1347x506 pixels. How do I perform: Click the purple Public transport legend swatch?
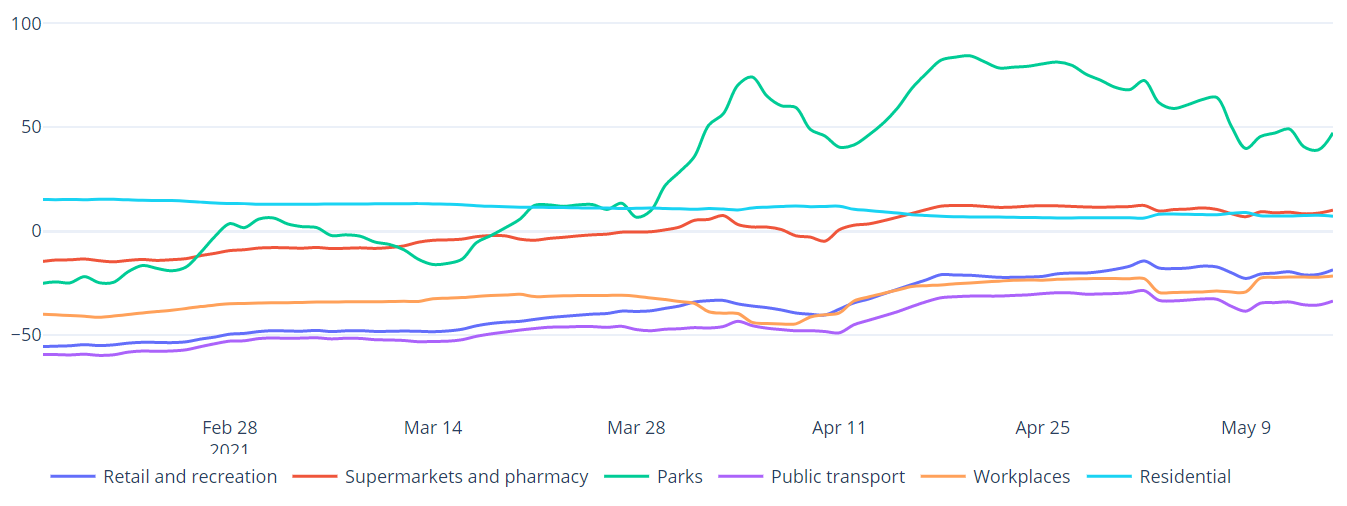pos(741,477)
